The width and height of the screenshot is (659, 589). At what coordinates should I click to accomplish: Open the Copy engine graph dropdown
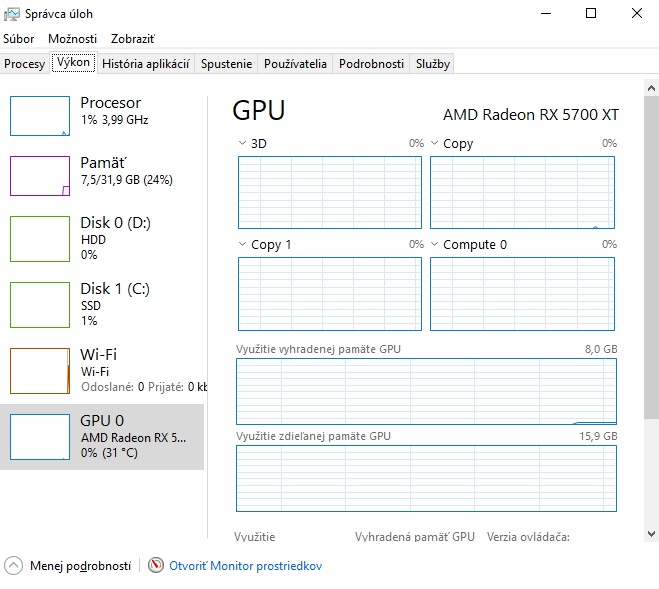(x=434, y=143)
